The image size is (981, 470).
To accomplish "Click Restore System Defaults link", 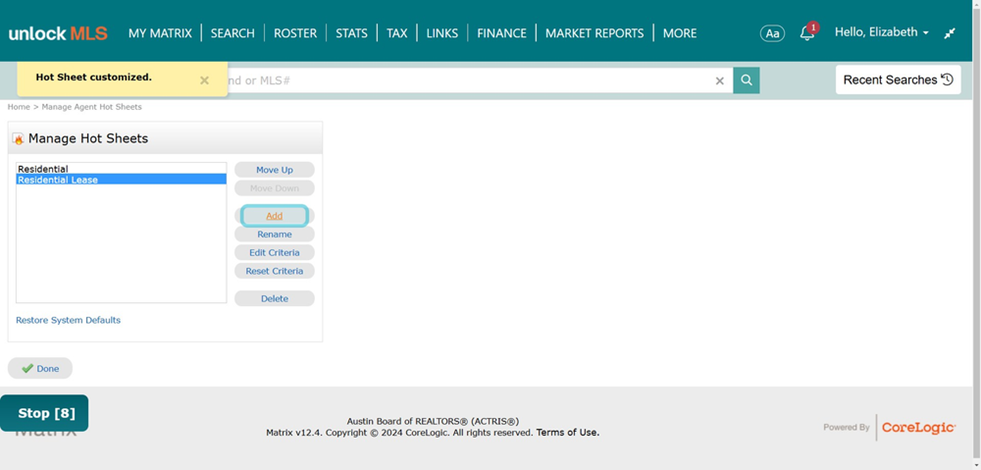I will tap(68, 320).
